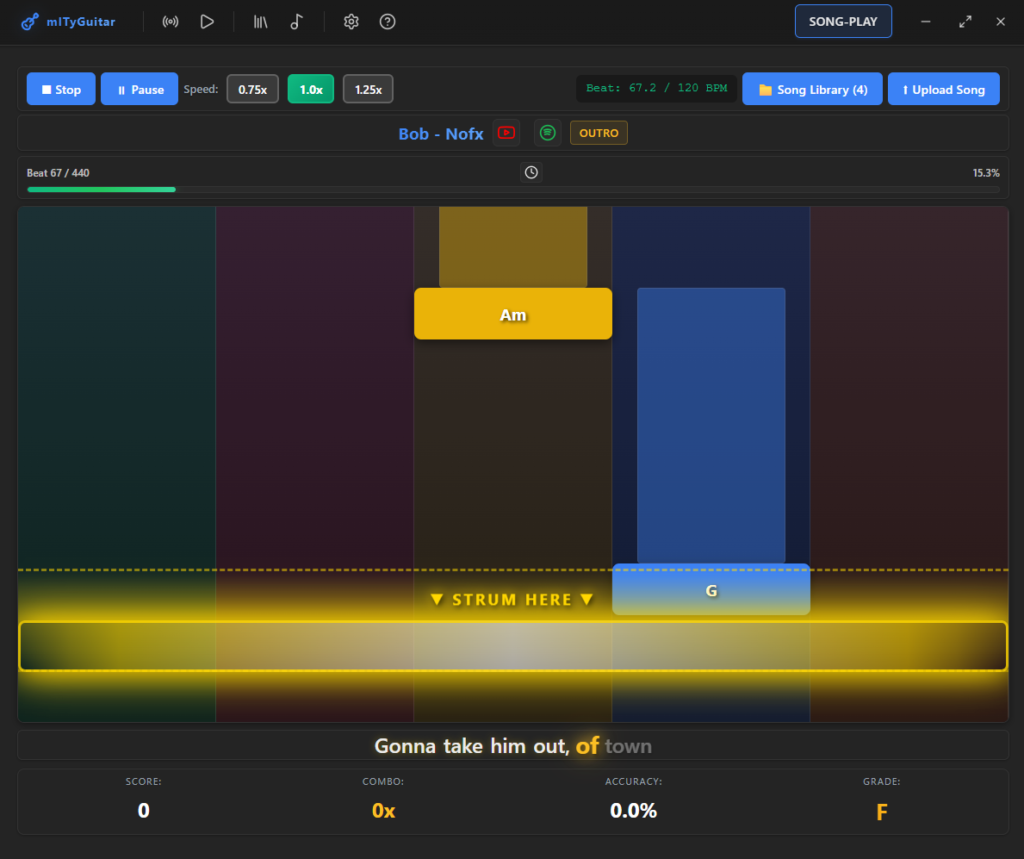Click the music note icon

tap(296, 21)
